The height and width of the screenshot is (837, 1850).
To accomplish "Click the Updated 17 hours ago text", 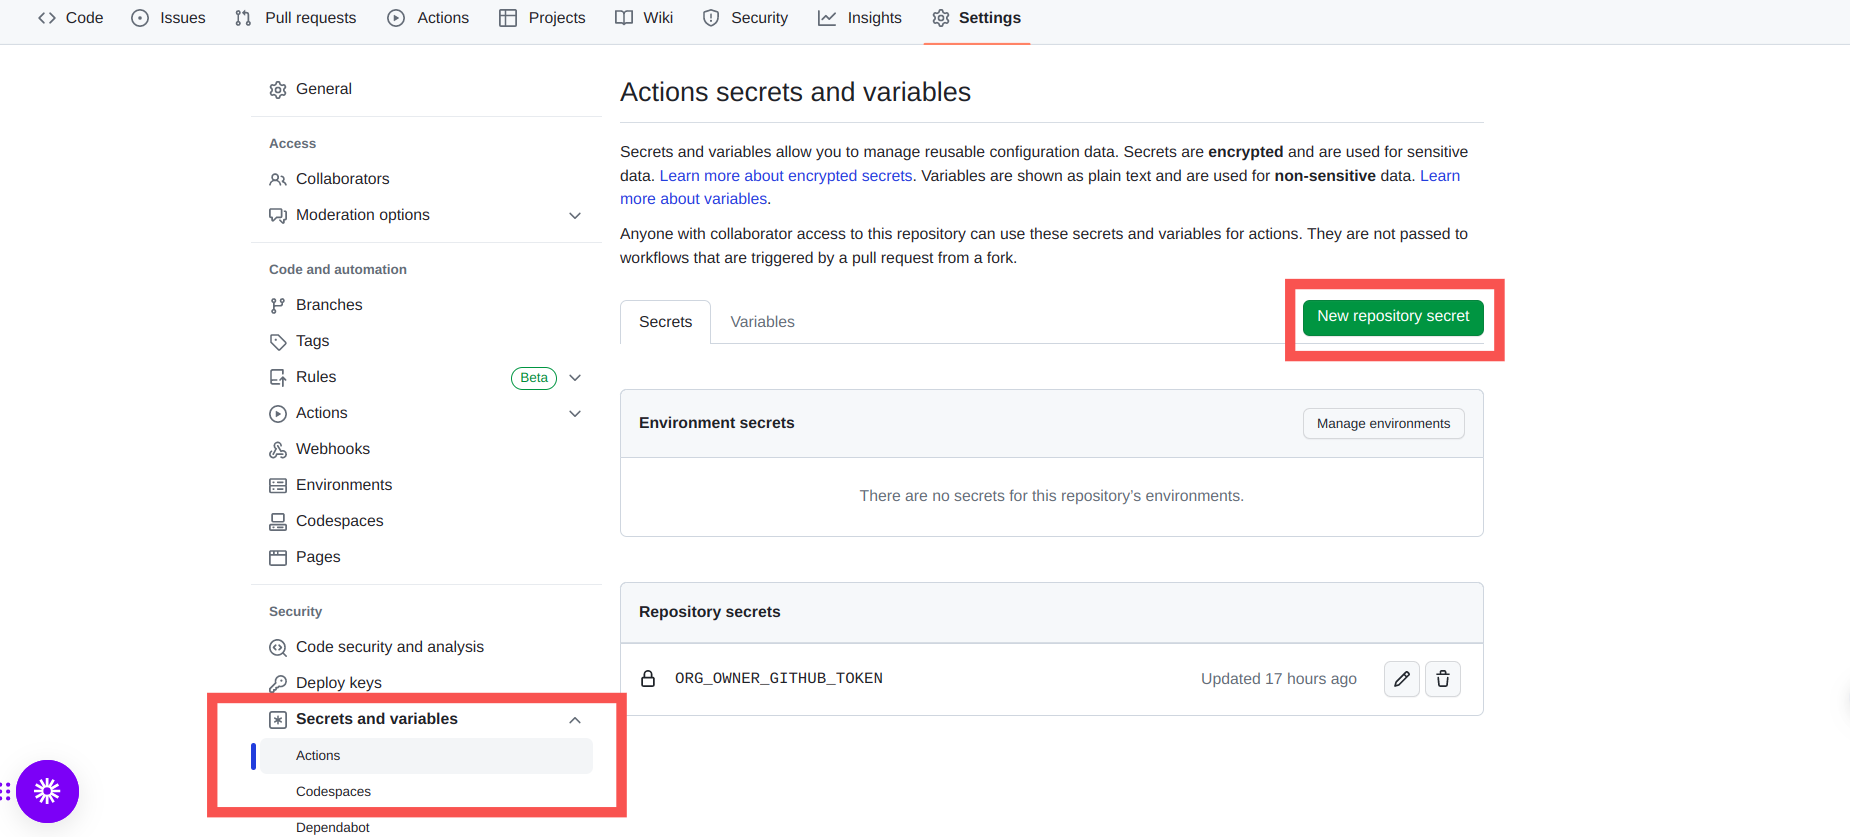I will [x=1279, y=679].
